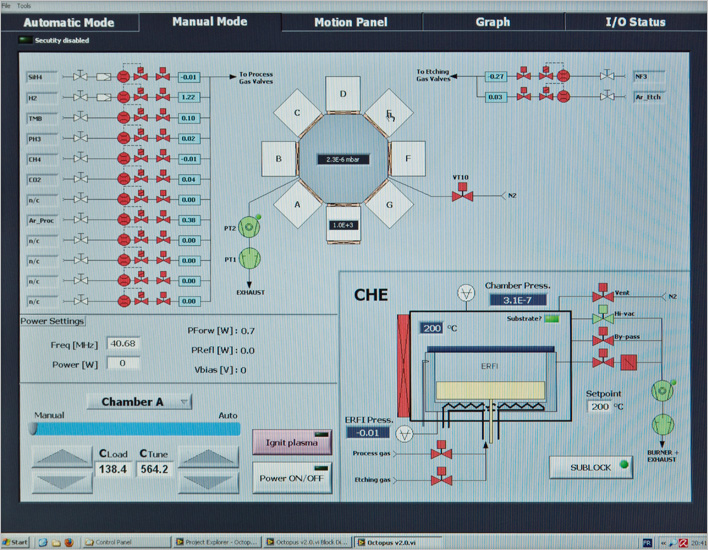This screenshot has width=708, height=550.
Task: Click the VT10 nitrogen valve icon
Action: [461, 196]
